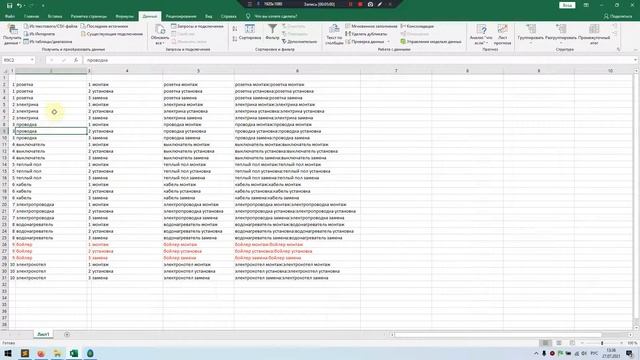Click the Share (Поделиться) button
This screenshot has width=640, height=360.
pyautogui.click(x=618, y=16)
